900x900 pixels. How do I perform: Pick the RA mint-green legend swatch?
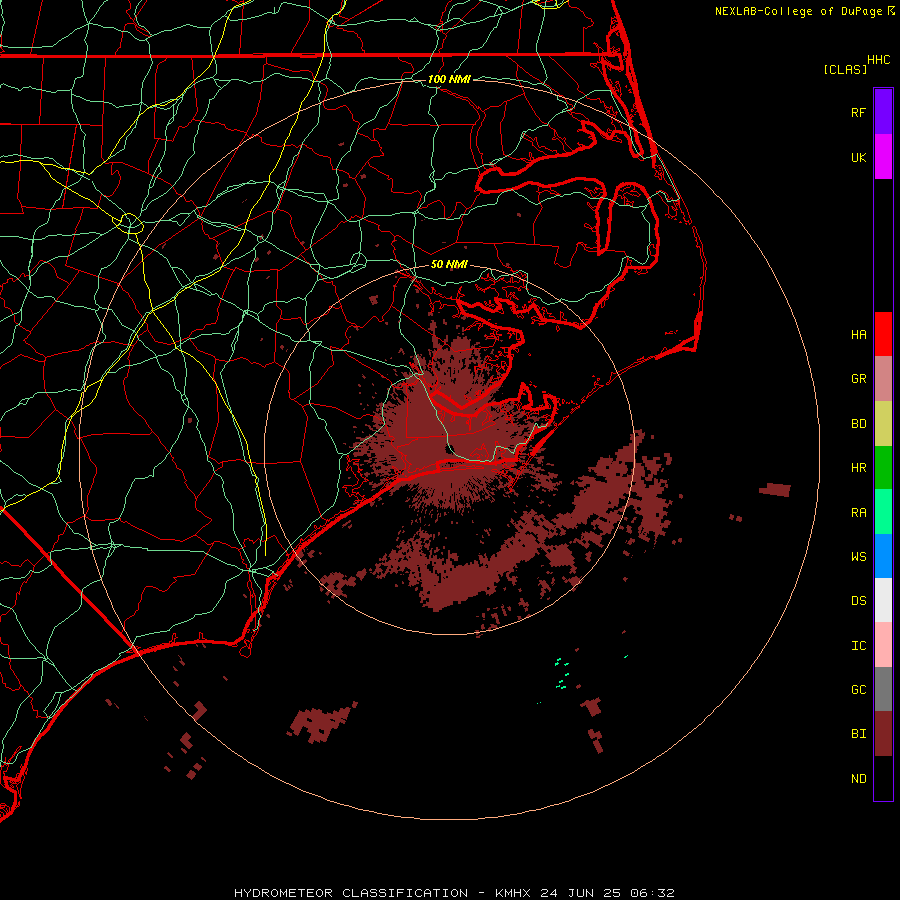click(x=883, y=512)
